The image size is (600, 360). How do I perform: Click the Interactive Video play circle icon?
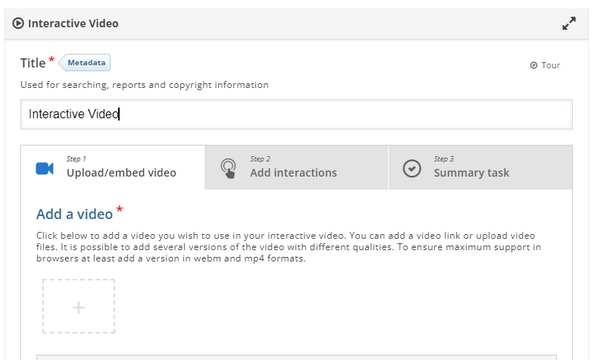[x=18, y=23]
